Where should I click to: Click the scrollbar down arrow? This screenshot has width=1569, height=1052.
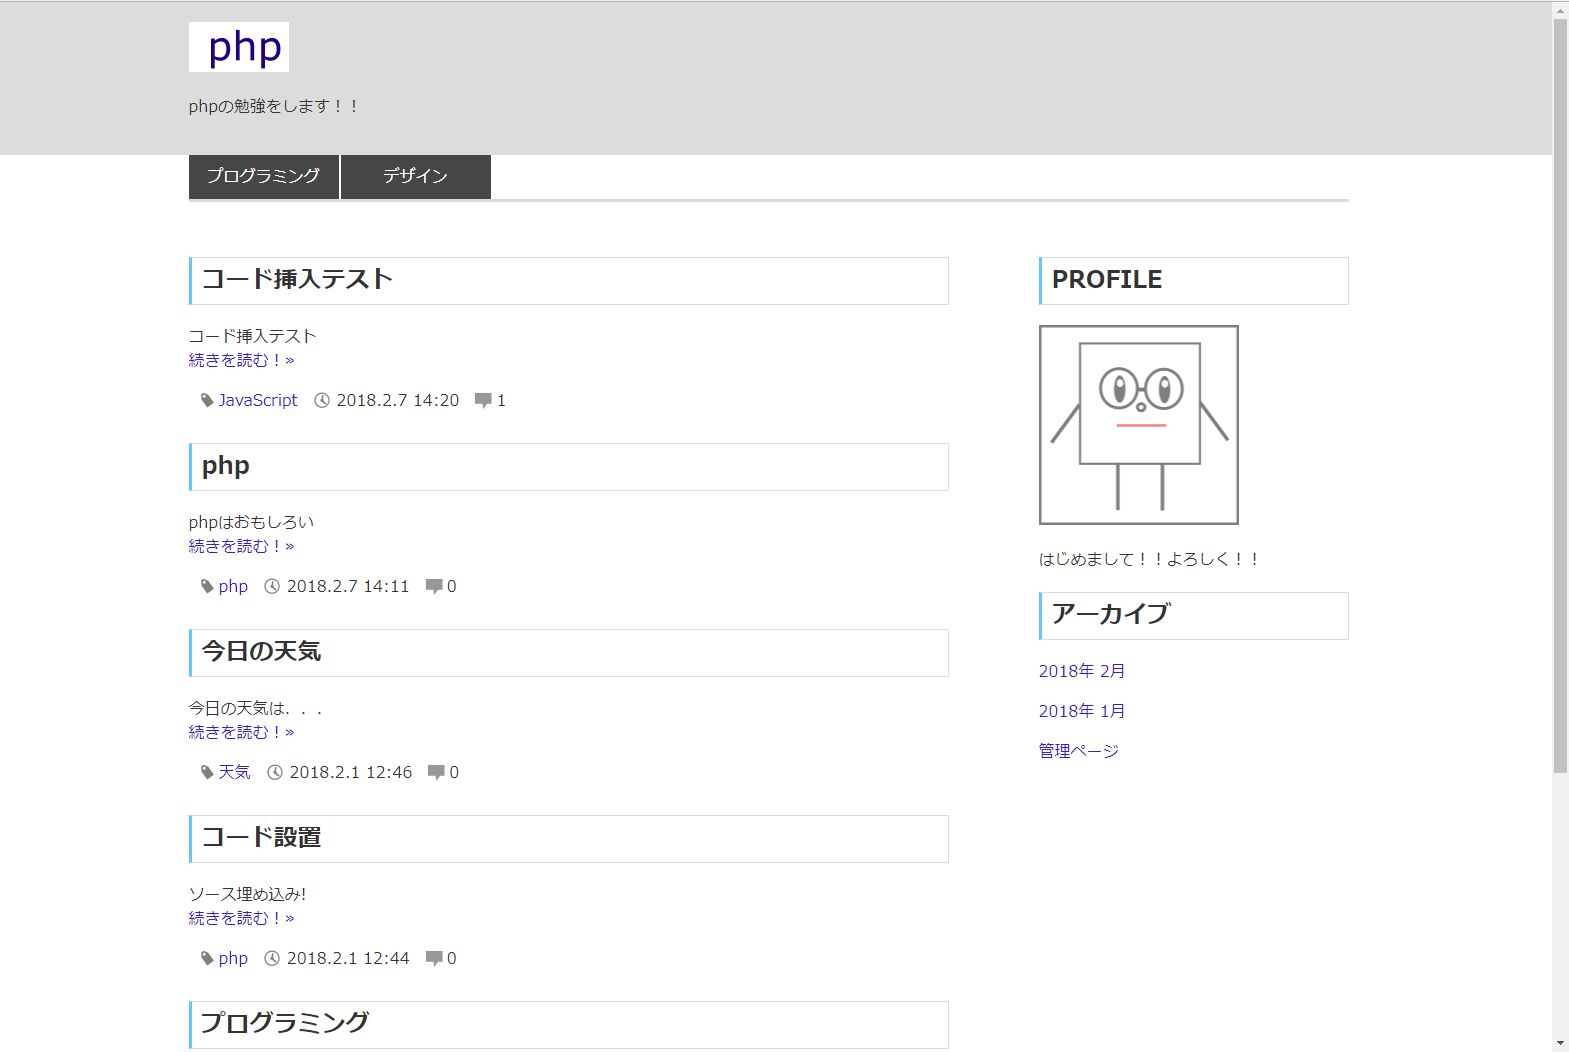click(x=1560, y=1043)
